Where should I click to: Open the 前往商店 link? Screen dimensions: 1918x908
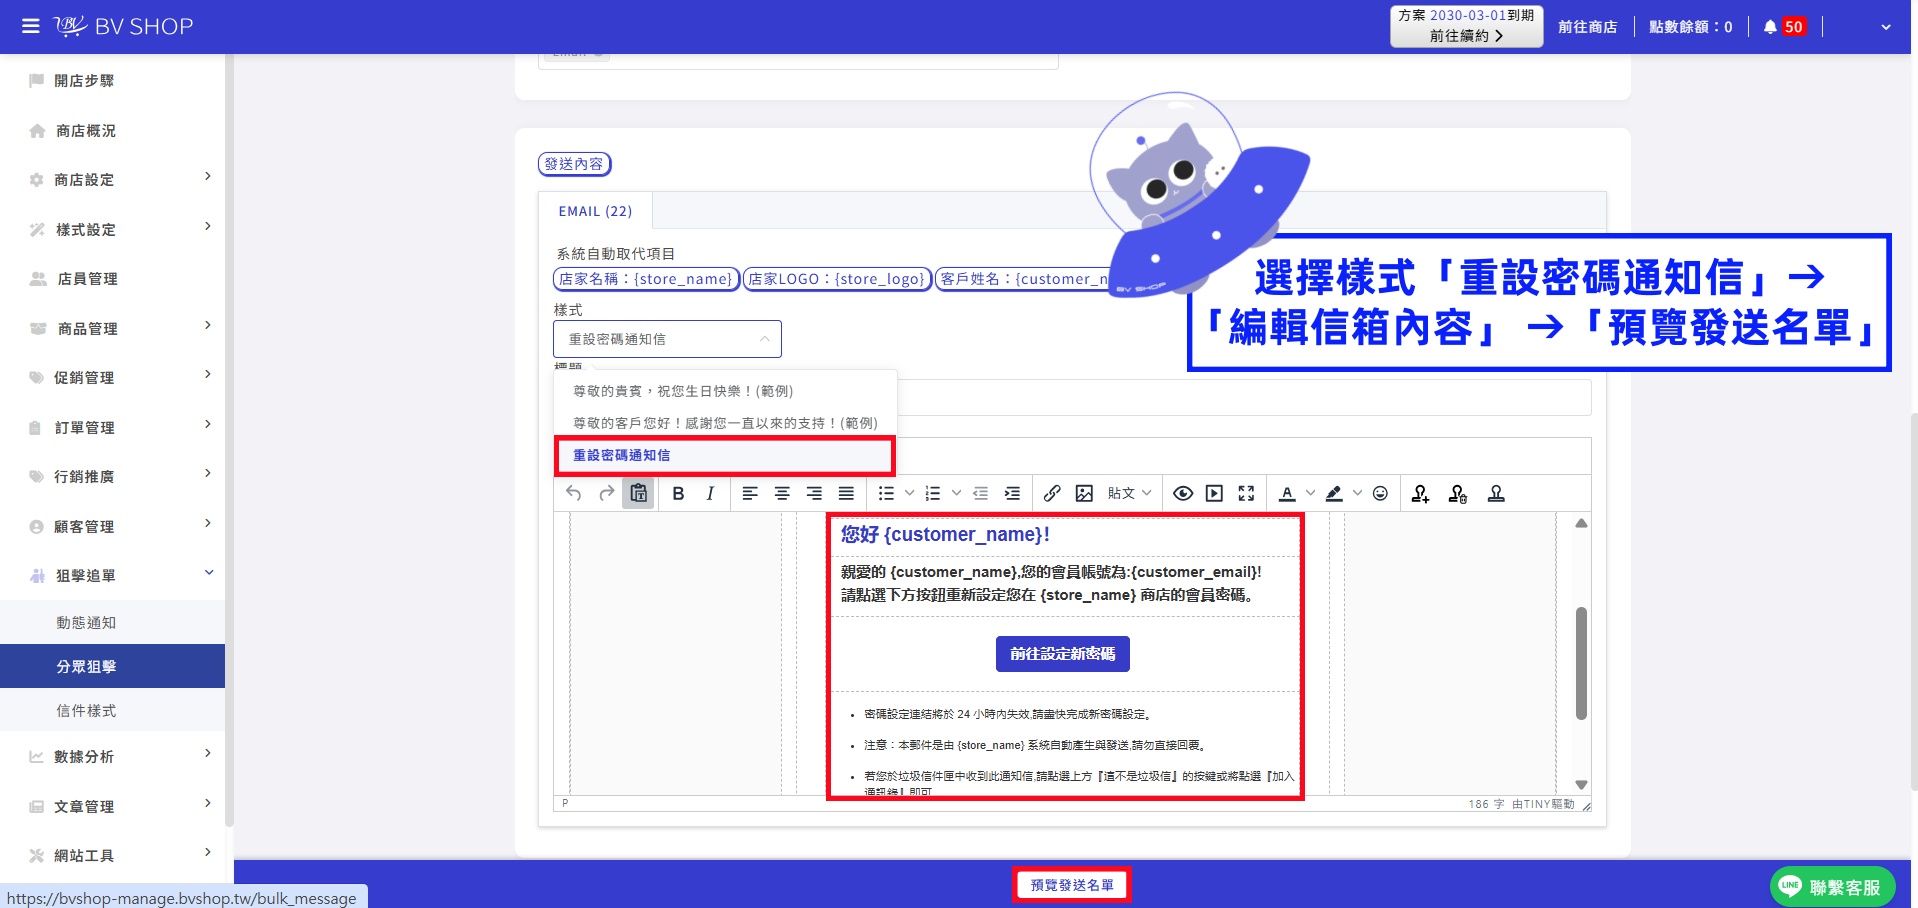click(x=1587, y=27)
